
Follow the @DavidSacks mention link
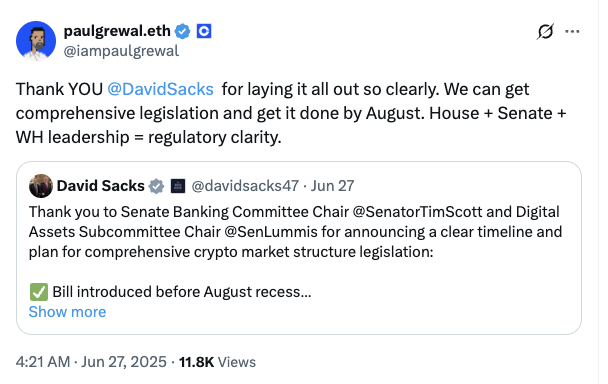point(161,89)
